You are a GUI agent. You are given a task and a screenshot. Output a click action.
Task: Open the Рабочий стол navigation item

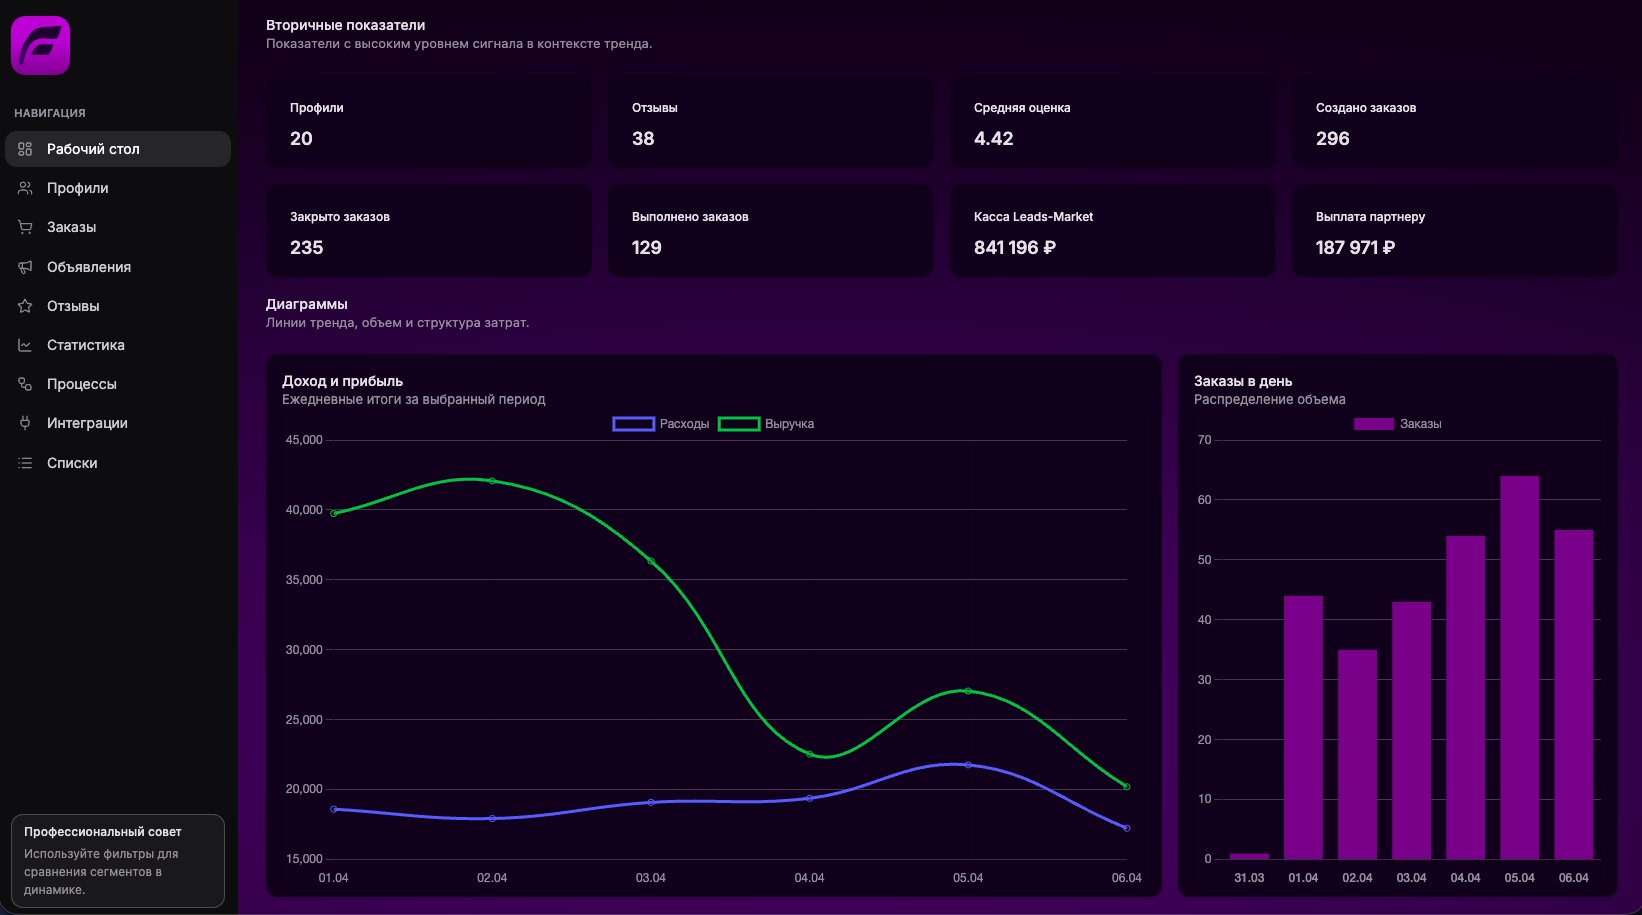point(118,149)
